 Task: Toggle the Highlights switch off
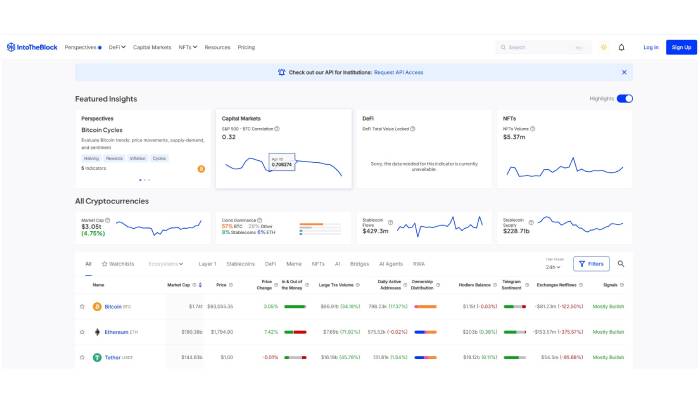click(625, 99)
